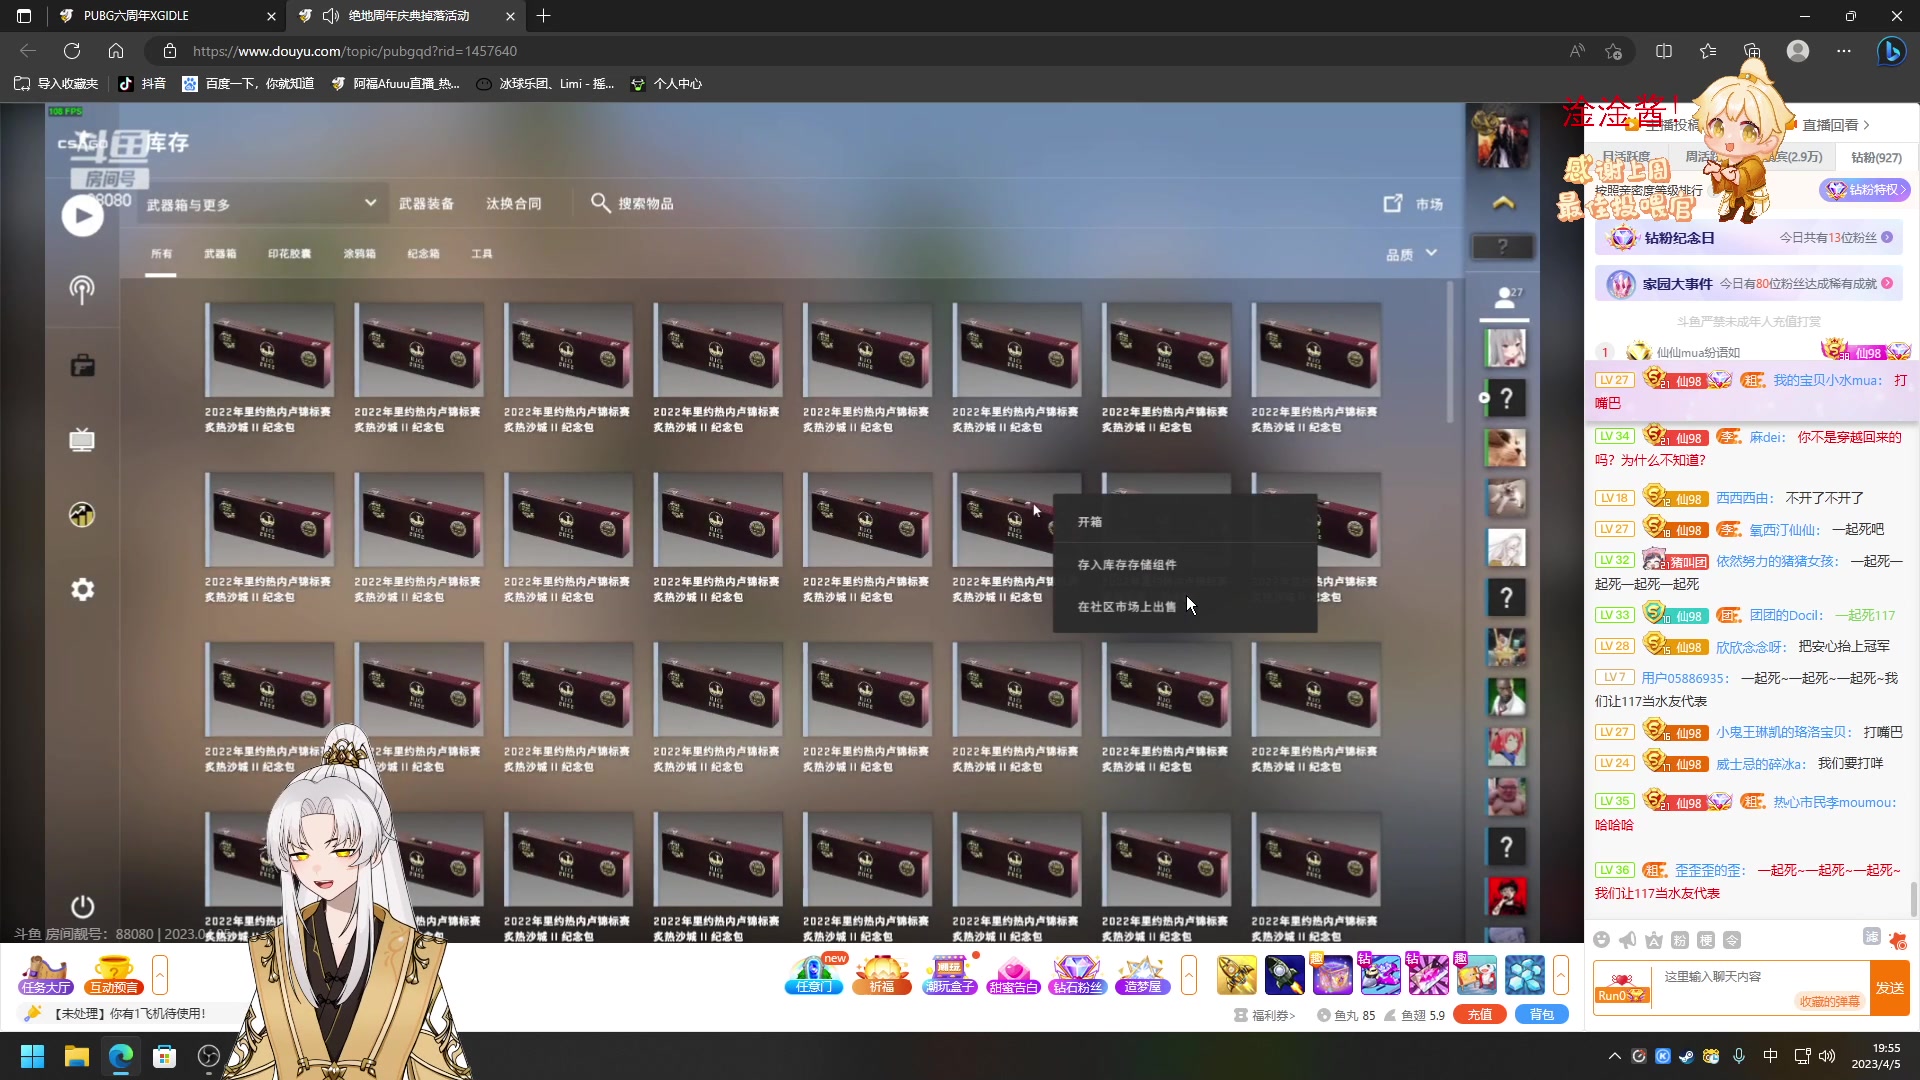The image size is (1920, 1080).
Task: Click the power quit icon in sidebar
Action: point(82,906)
